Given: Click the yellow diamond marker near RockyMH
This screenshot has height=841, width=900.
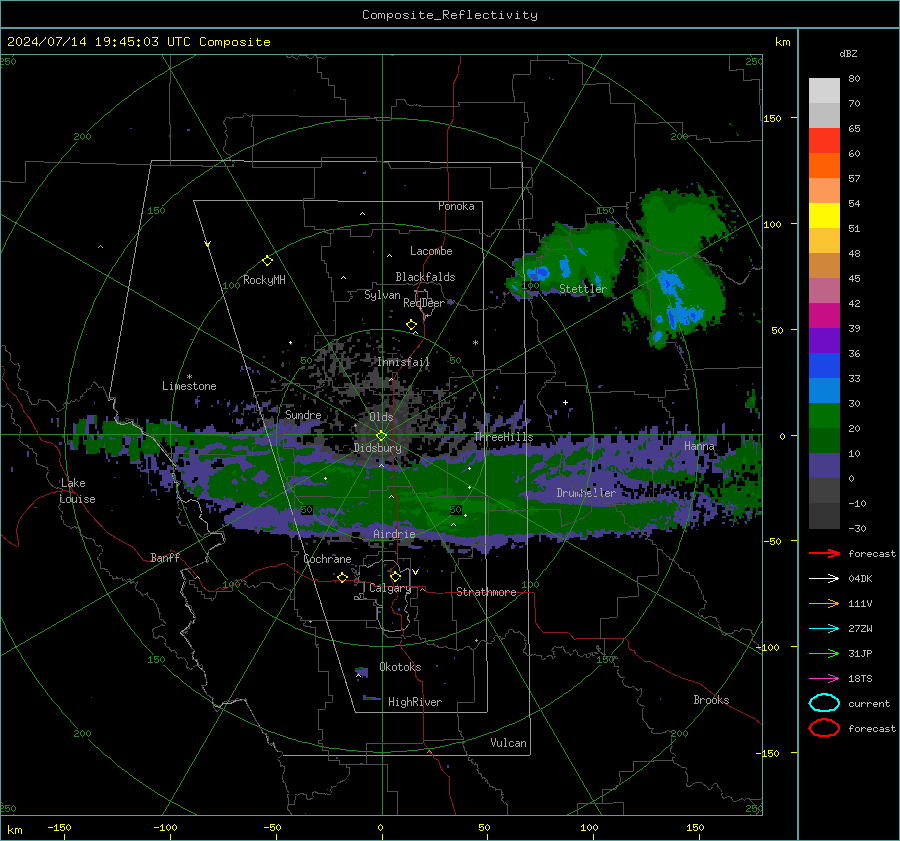Looking at the screenshot, I should (x=267, y=261).
